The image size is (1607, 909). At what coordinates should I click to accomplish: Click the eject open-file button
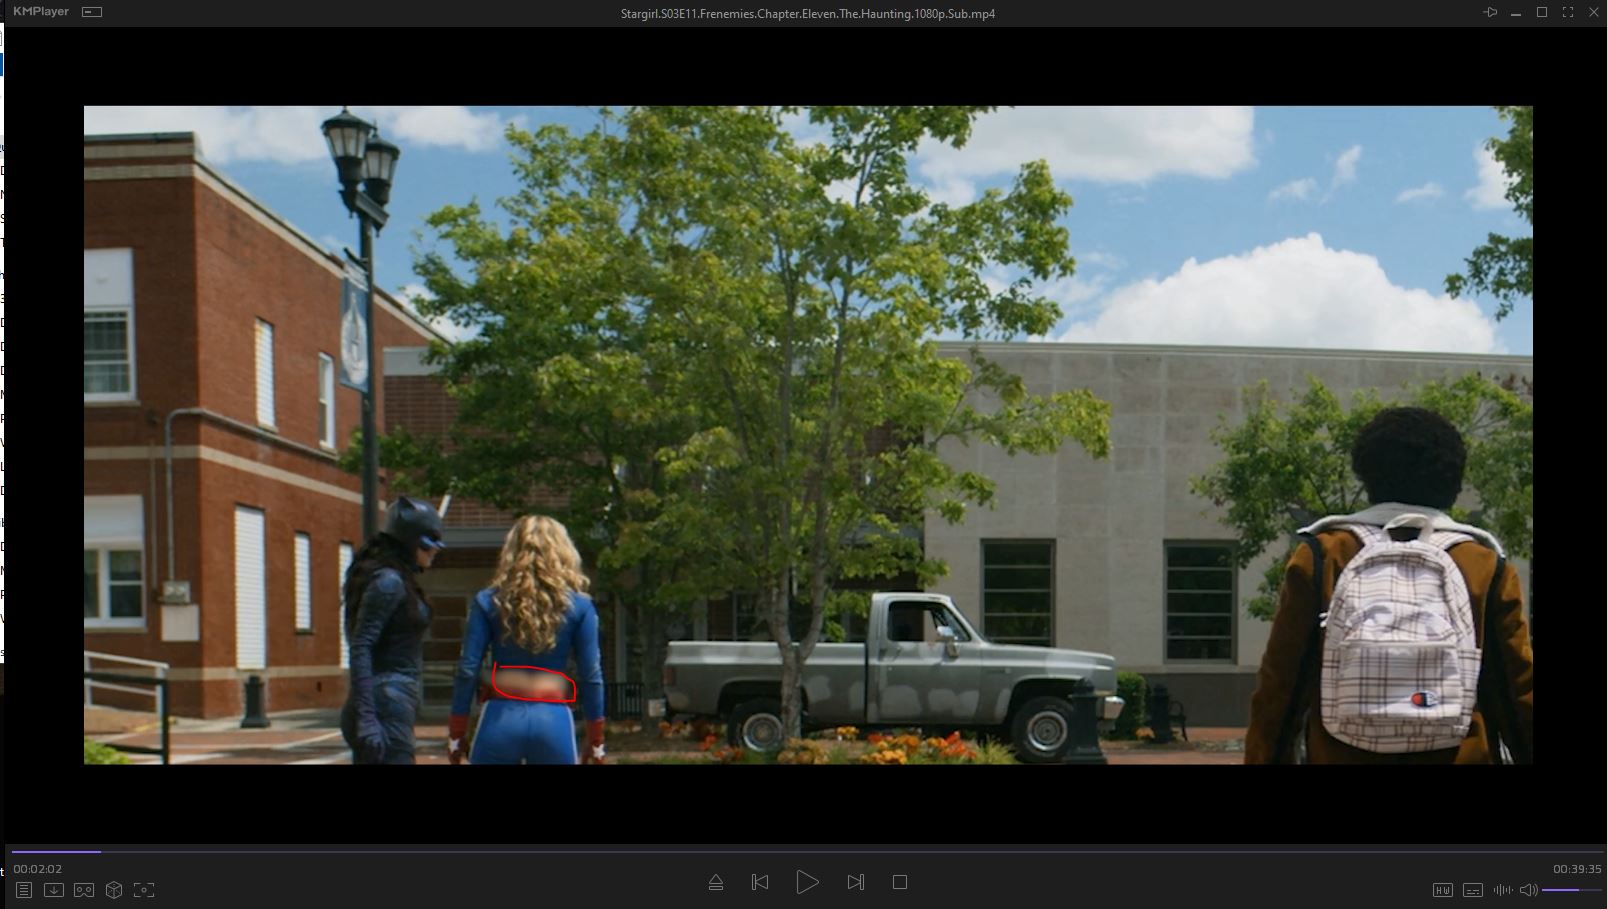coord(716,882)
